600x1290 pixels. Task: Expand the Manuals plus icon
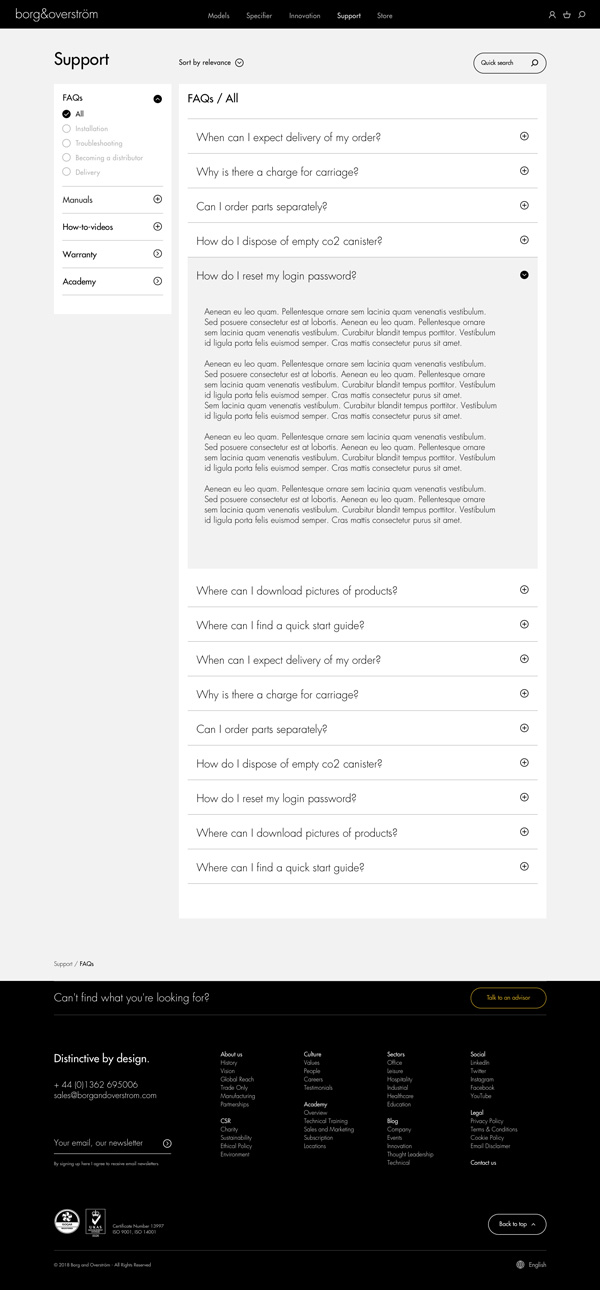point(157,200)
